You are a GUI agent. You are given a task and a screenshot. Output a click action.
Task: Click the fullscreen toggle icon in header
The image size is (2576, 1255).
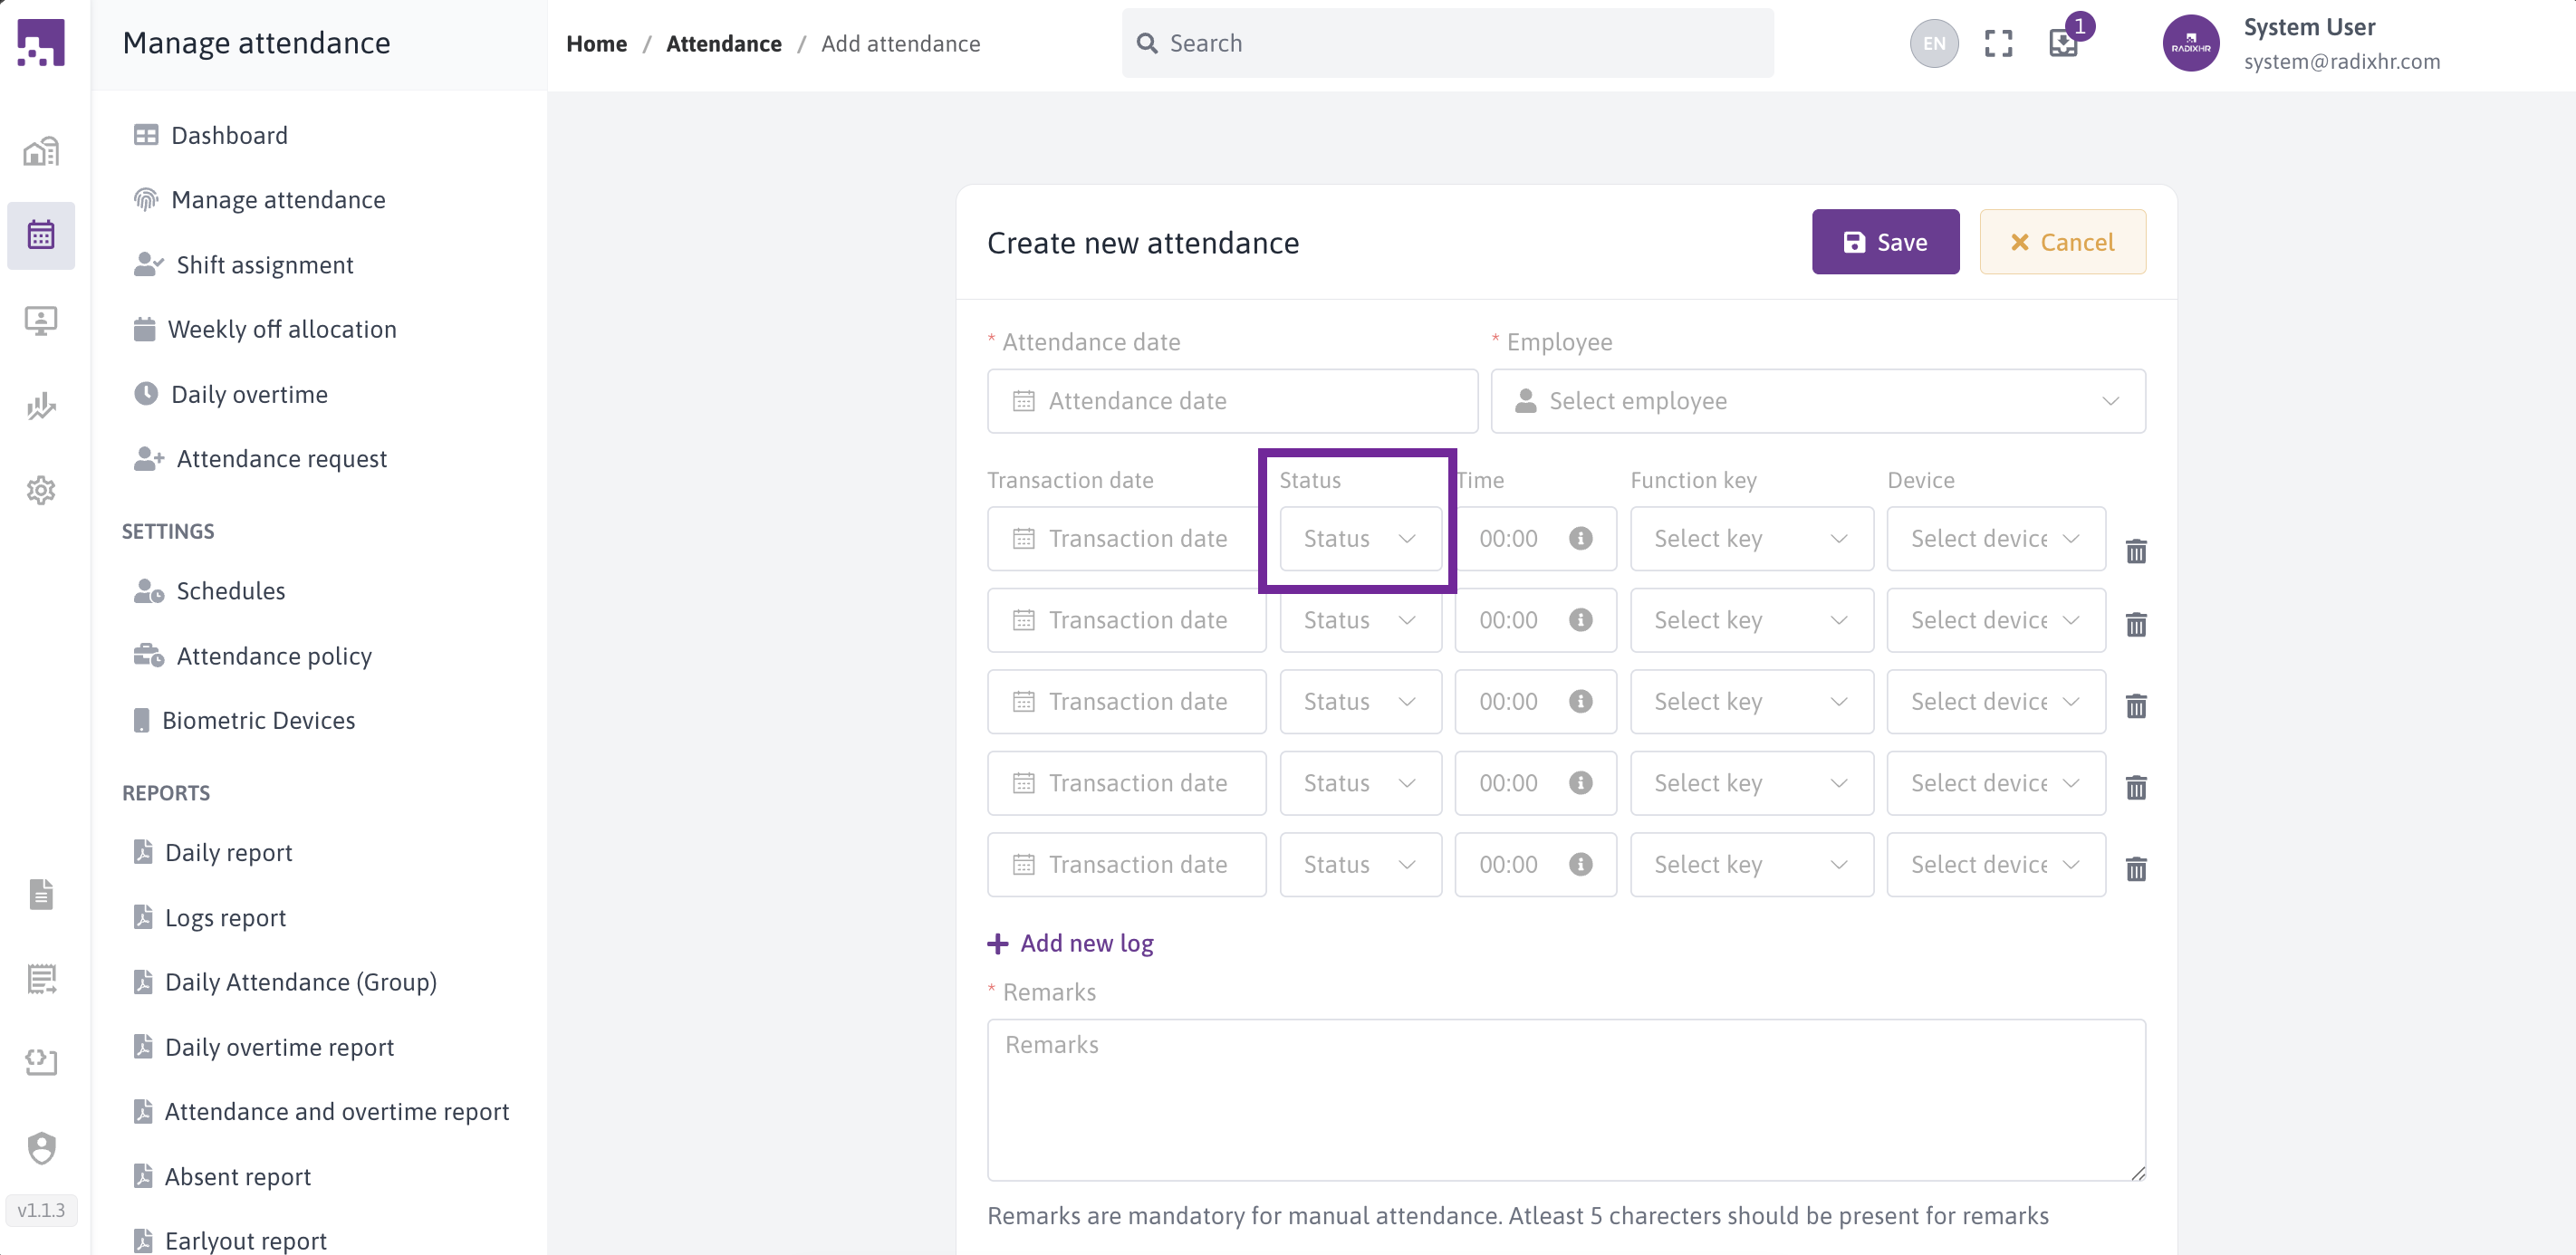coord(1997,43)
